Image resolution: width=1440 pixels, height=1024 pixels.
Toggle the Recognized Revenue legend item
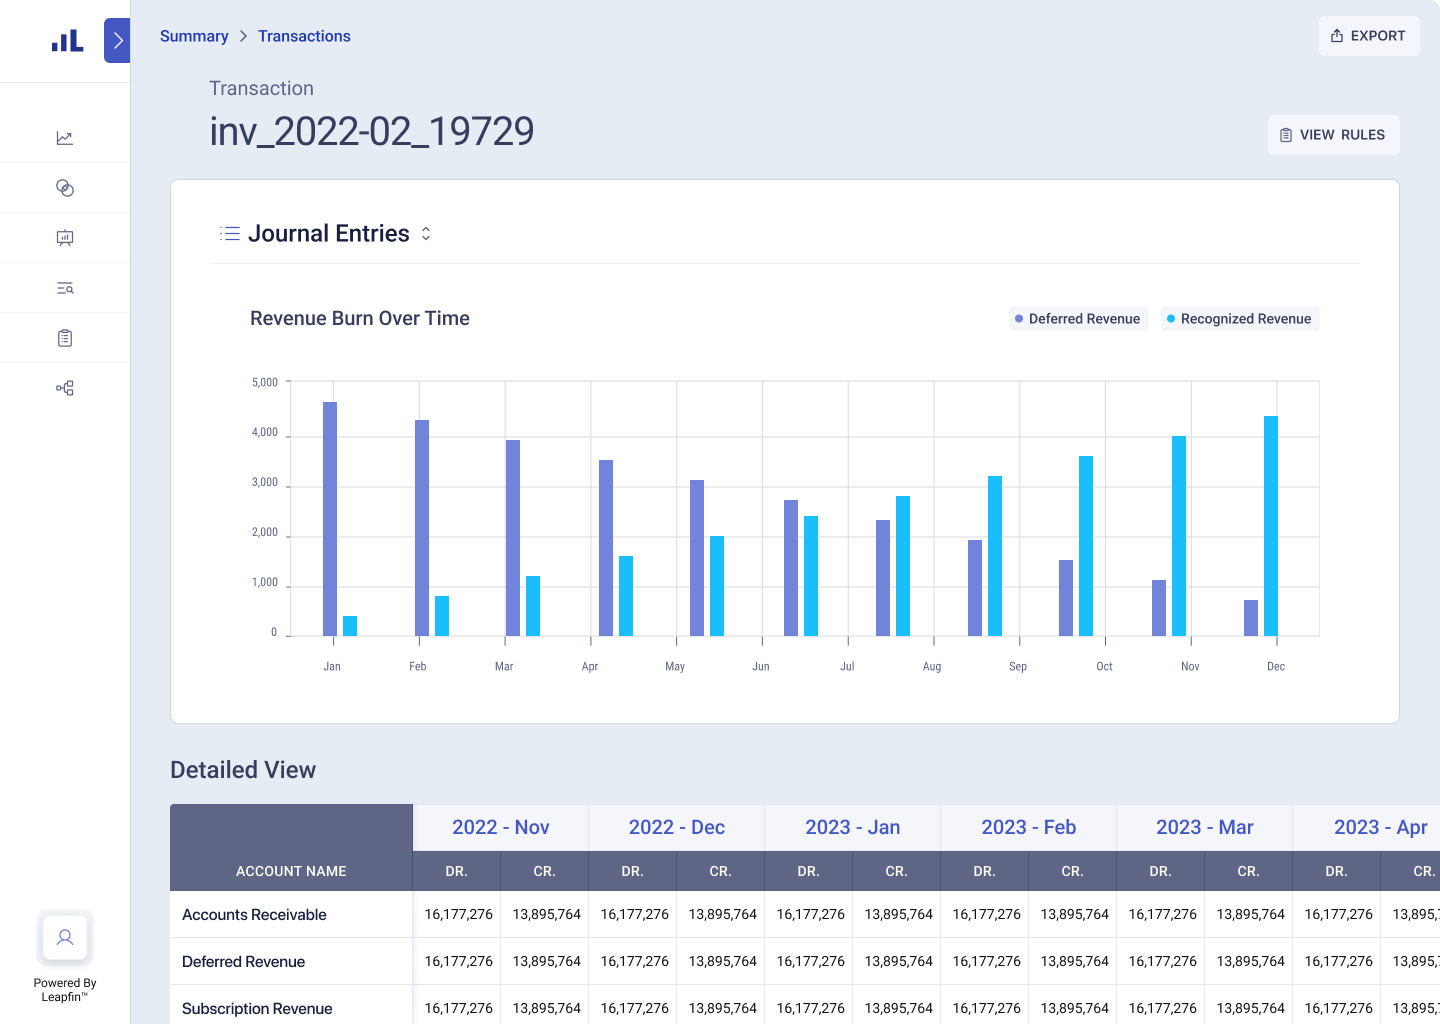click(1239, 318)
